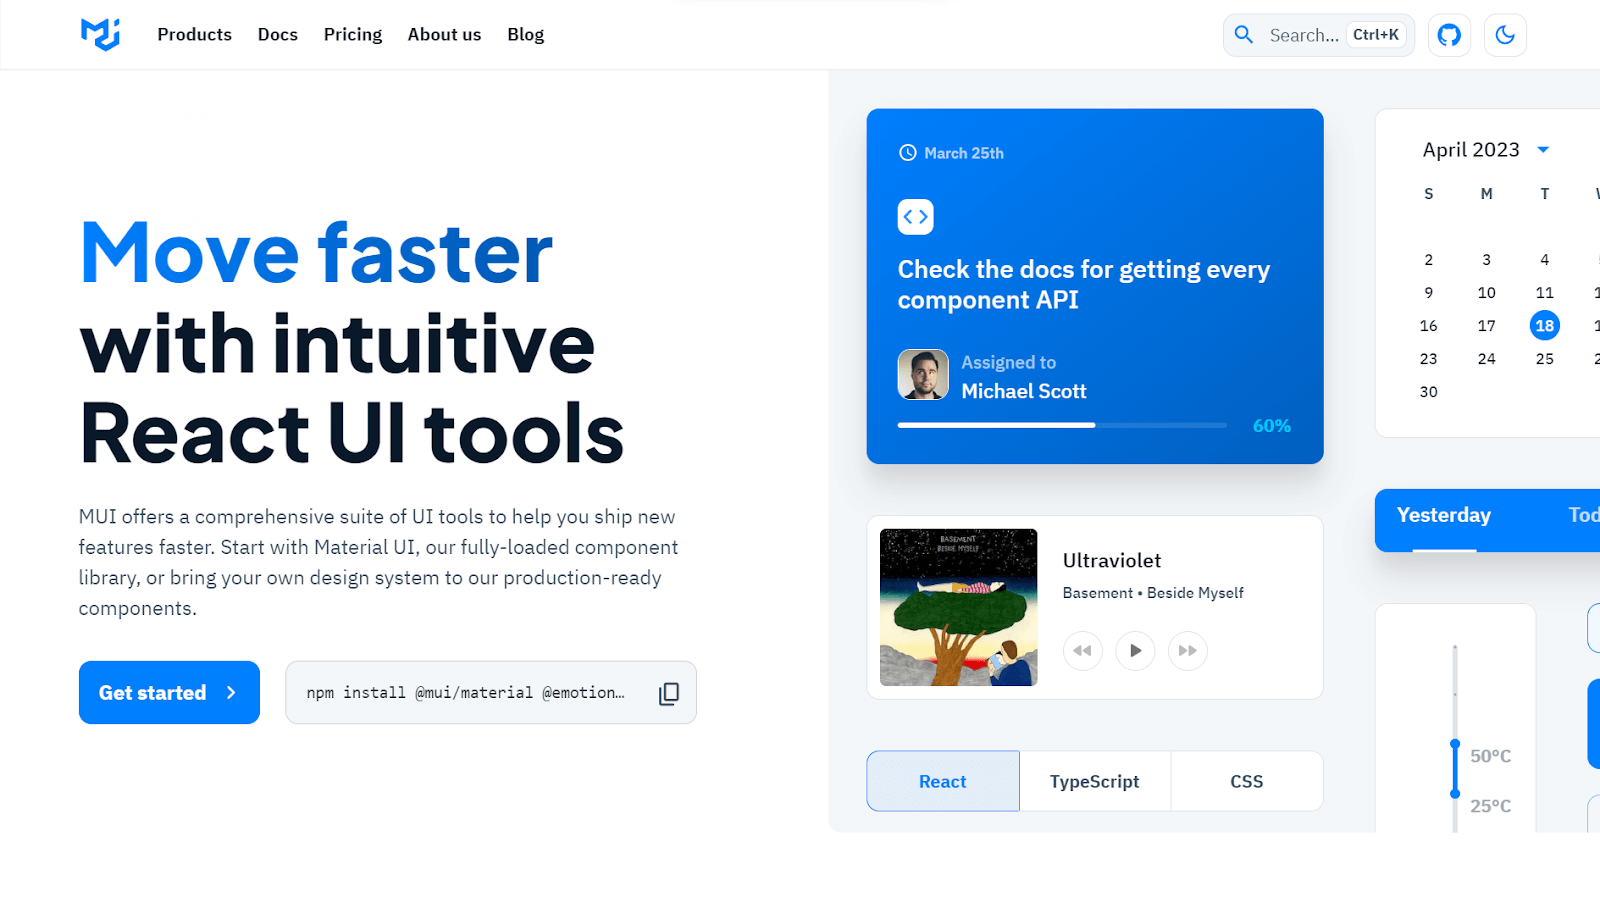Screen dimensions: 1600x914
Task: Select April 23 in the calendar
Action: pyautogui.click(x=1429, y=359)
